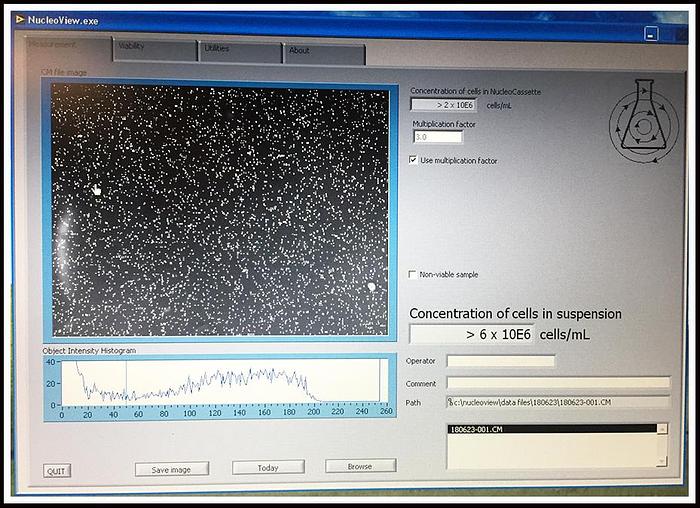
Task: Click the histogram threshold cursor line
Action: pos(126,381)
